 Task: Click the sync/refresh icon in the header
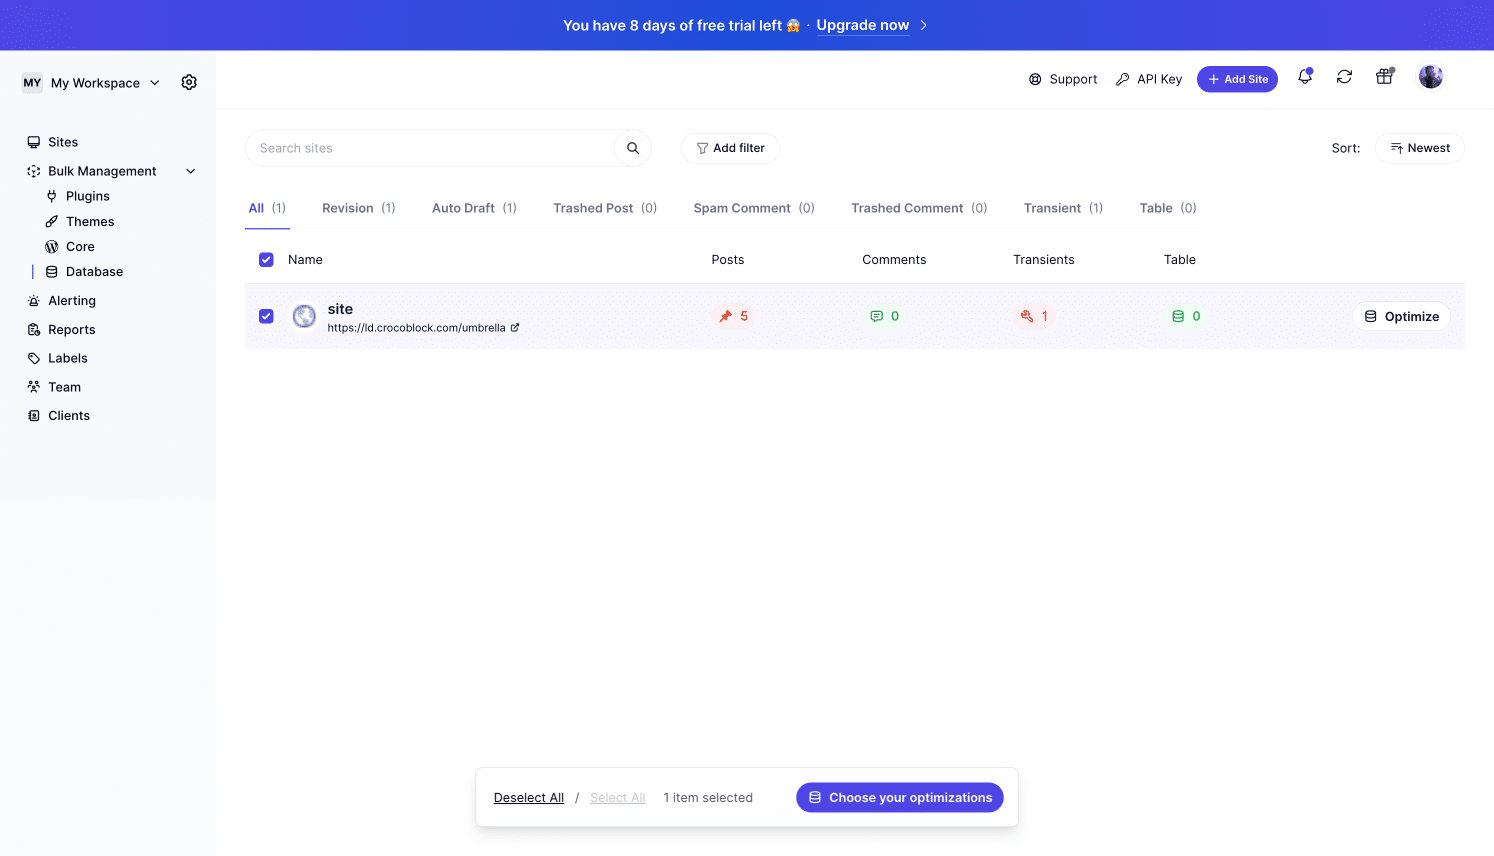(1344, 76)
